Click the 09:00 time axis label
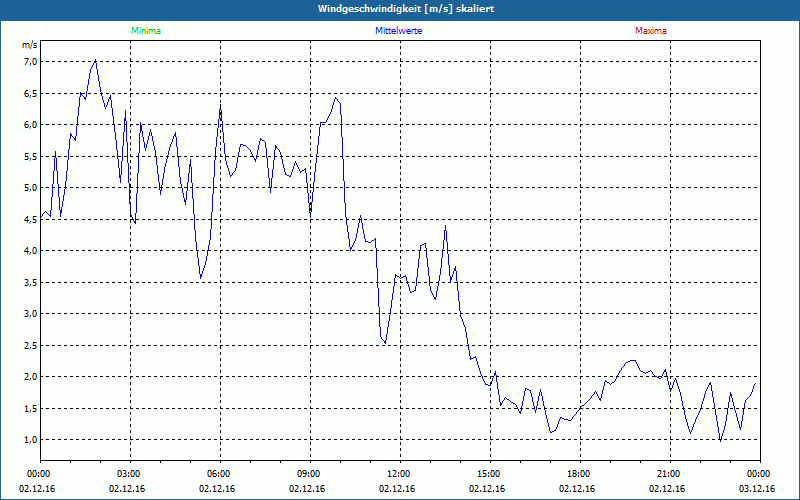 click(310, 474)
